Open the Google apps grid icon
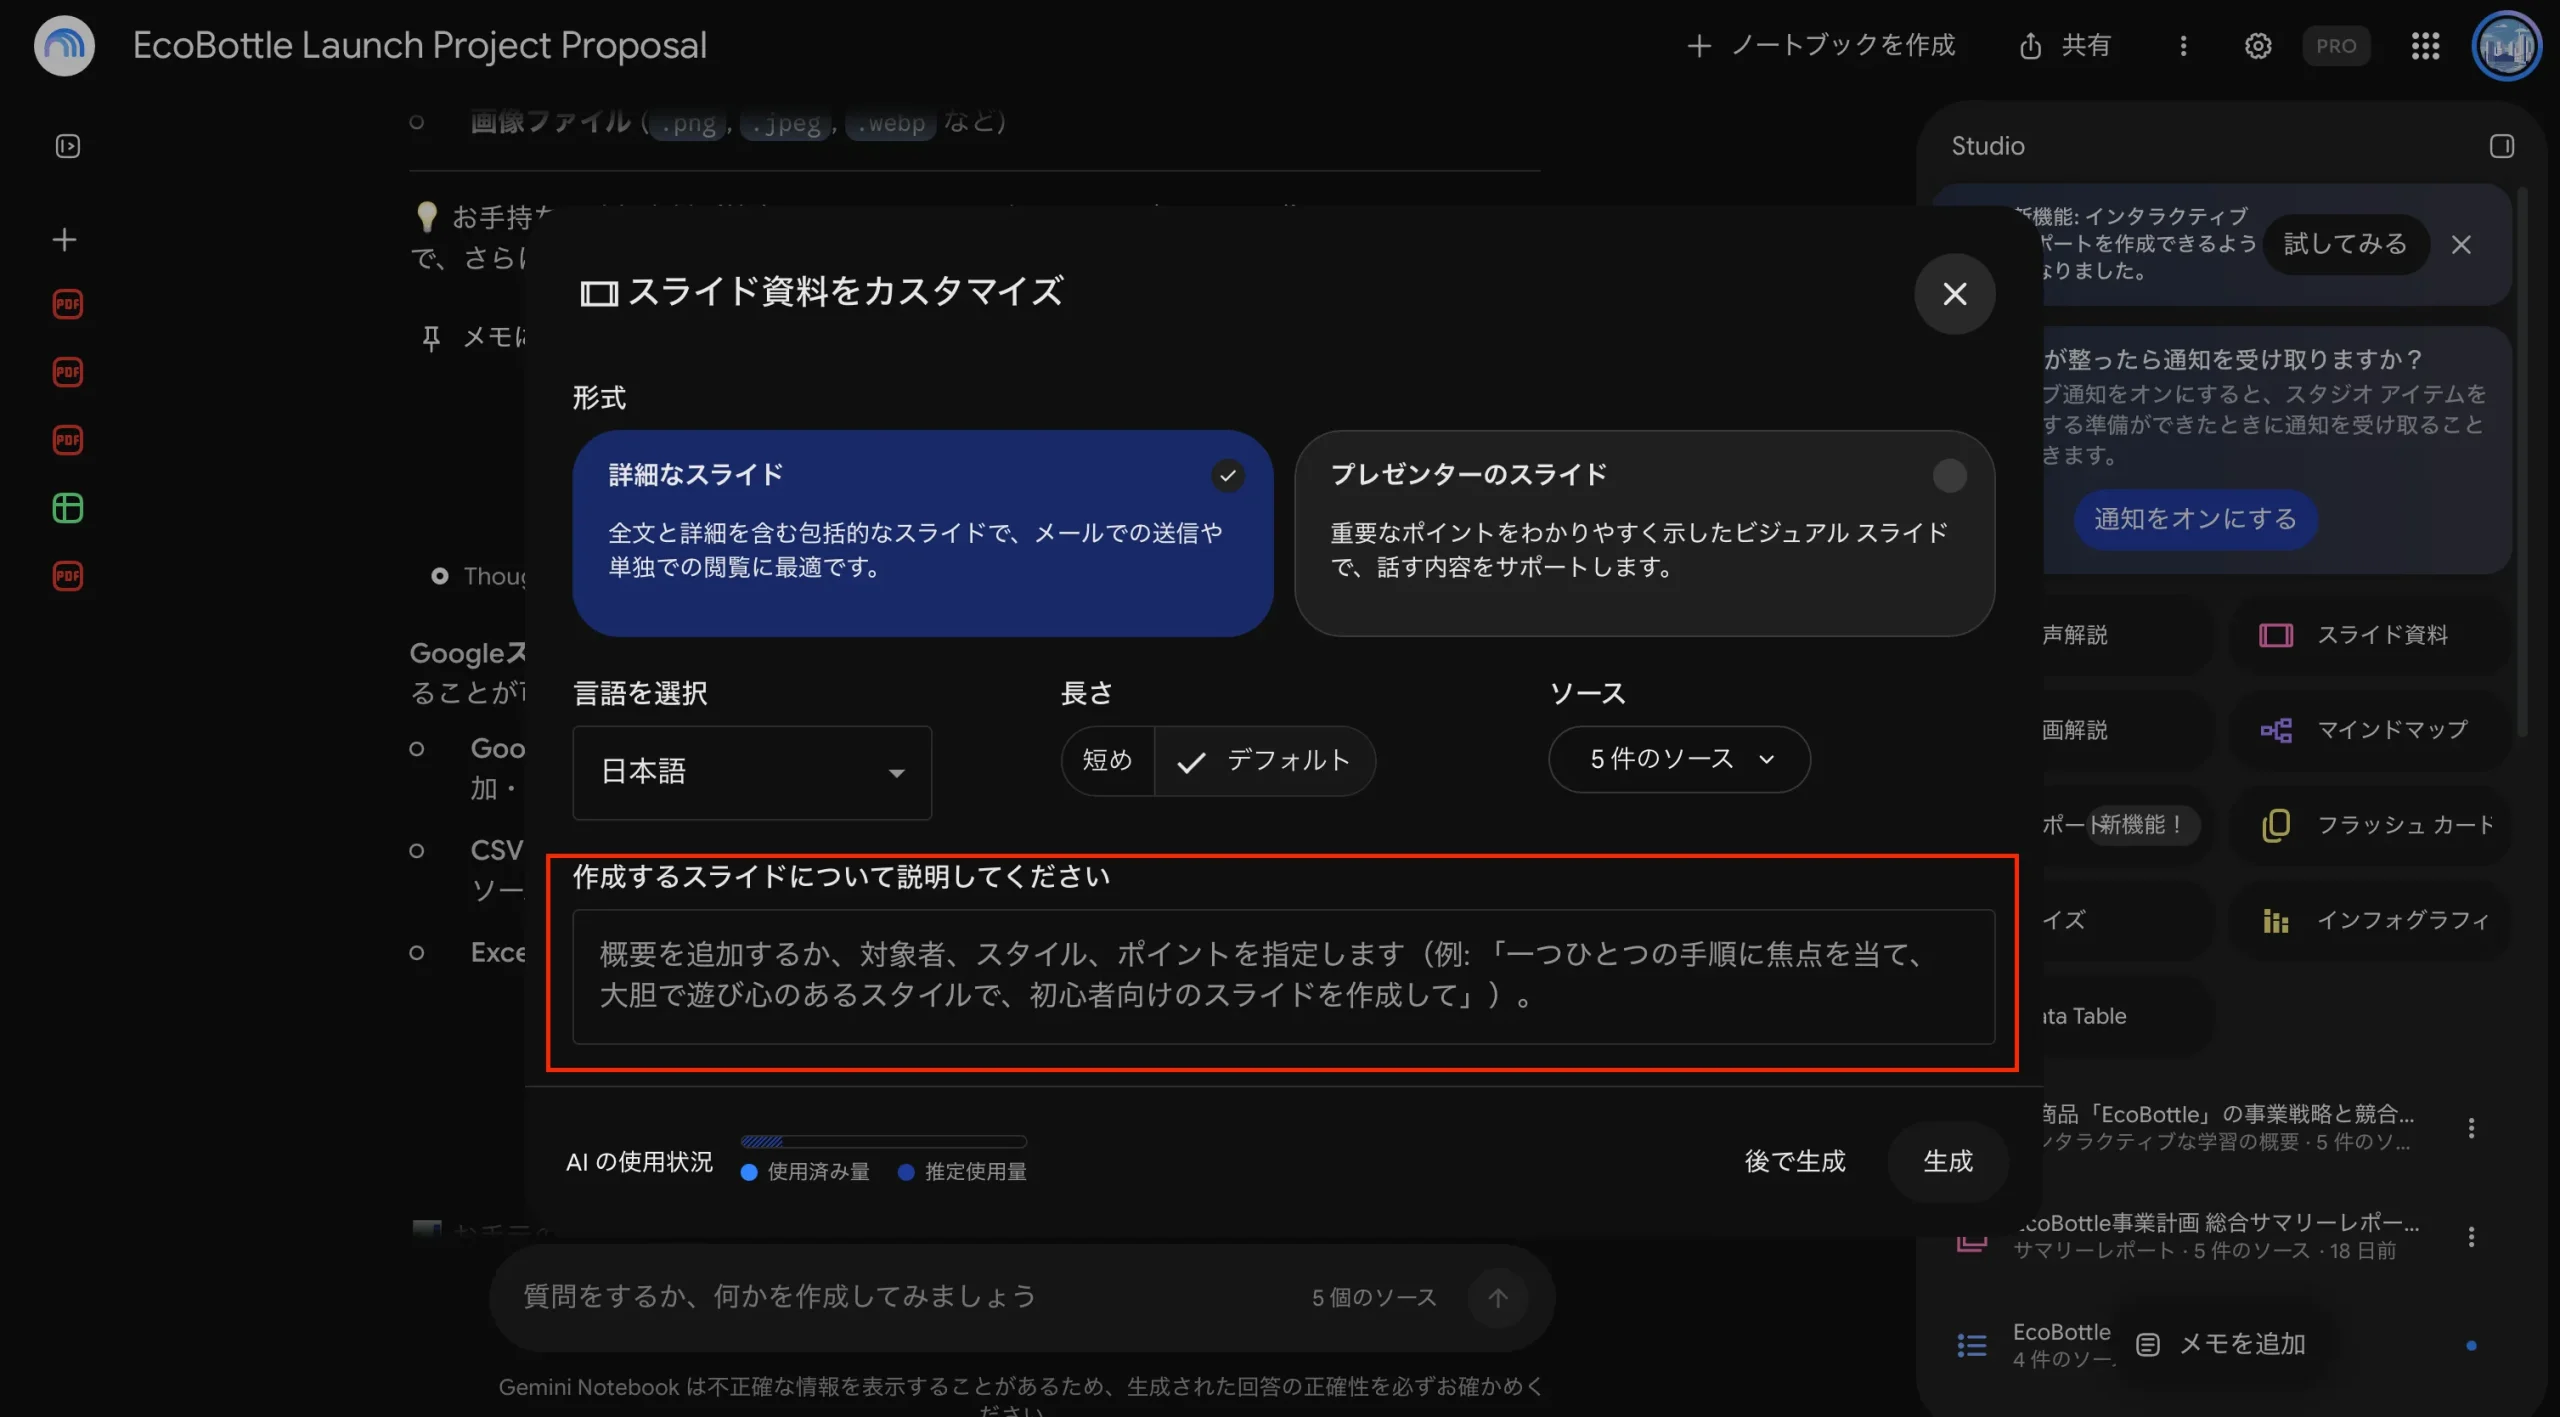2560x1417 pixels. tap(2425, 46)
